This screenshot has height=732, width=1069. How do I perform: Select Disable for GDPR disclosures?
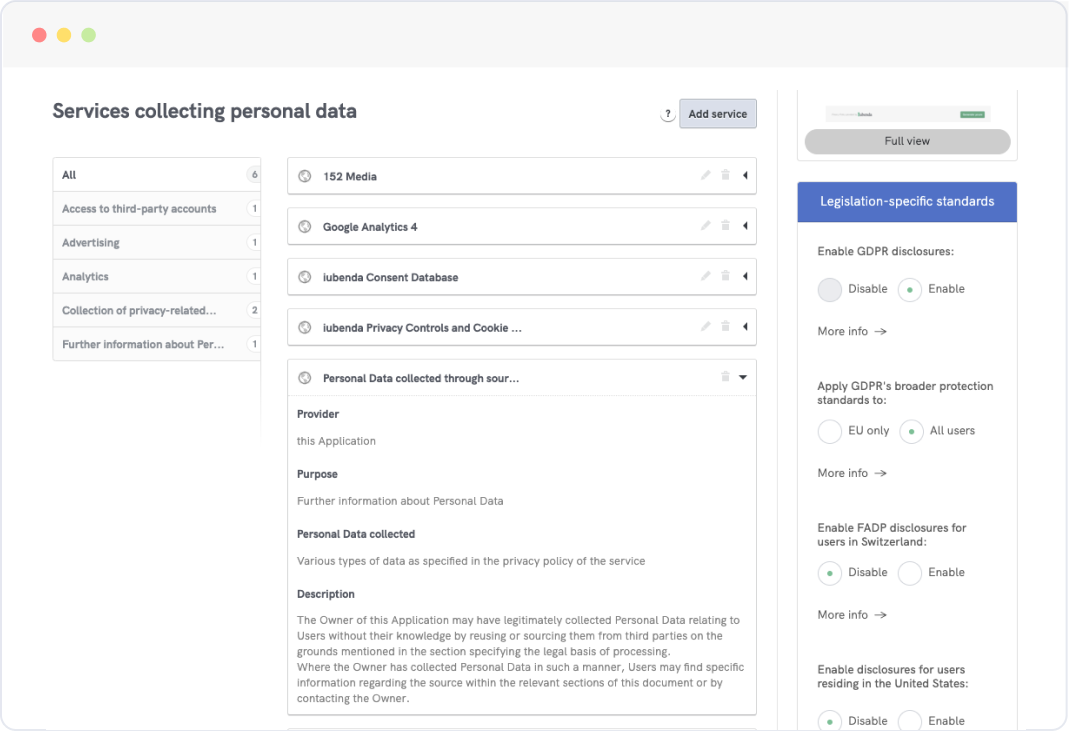click(830, 290)
